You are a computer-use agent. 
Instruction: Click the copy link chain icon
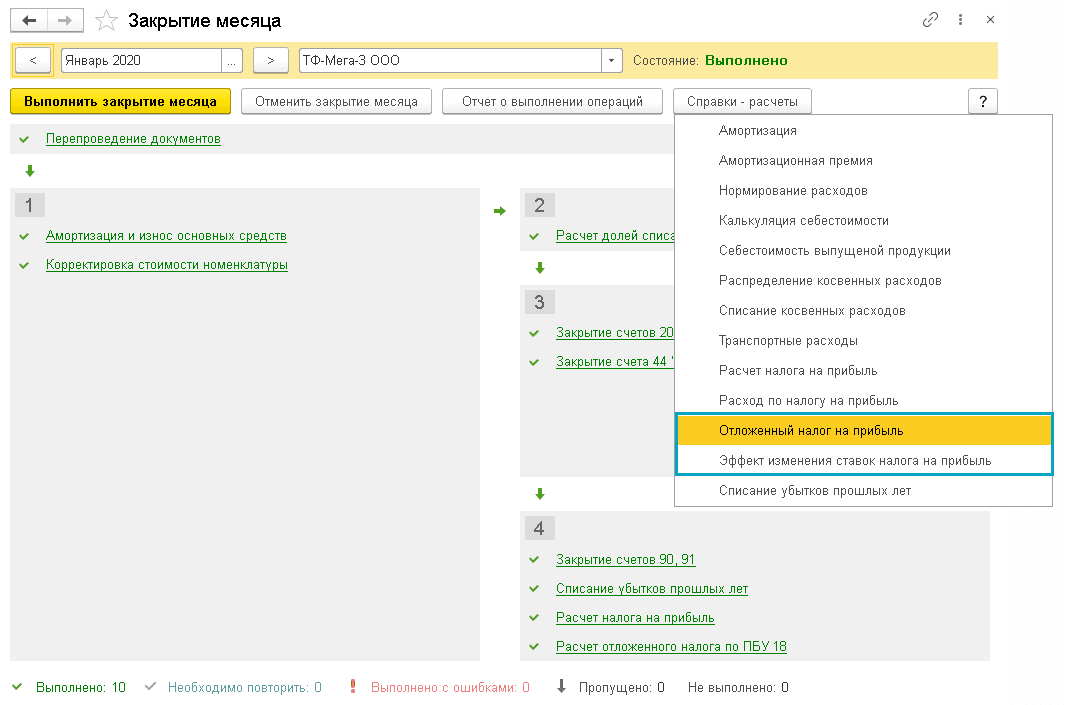931,20
